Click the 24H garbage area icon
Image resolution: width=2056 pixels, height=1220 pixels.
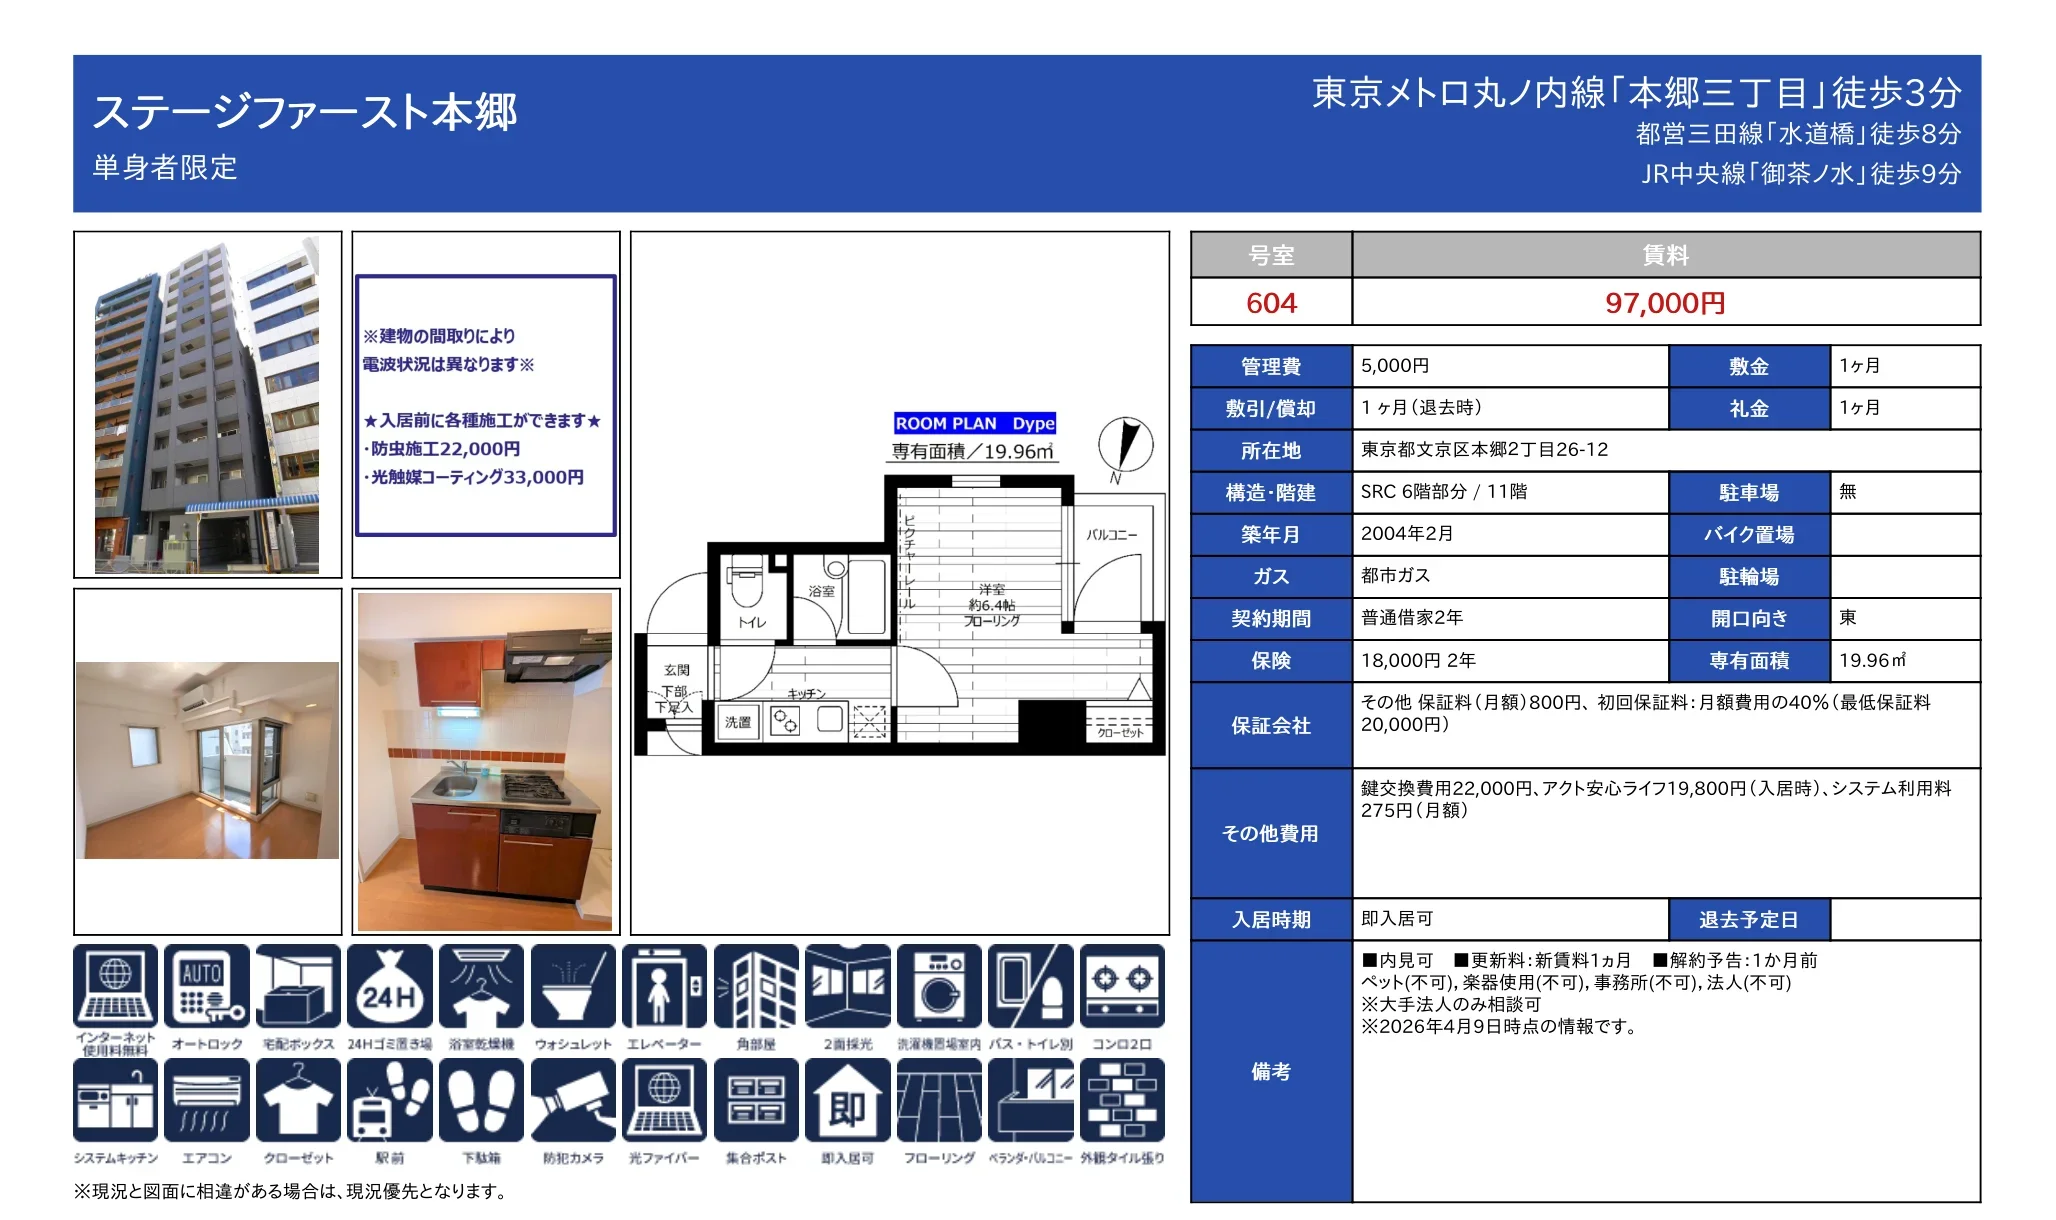[389, 986]
